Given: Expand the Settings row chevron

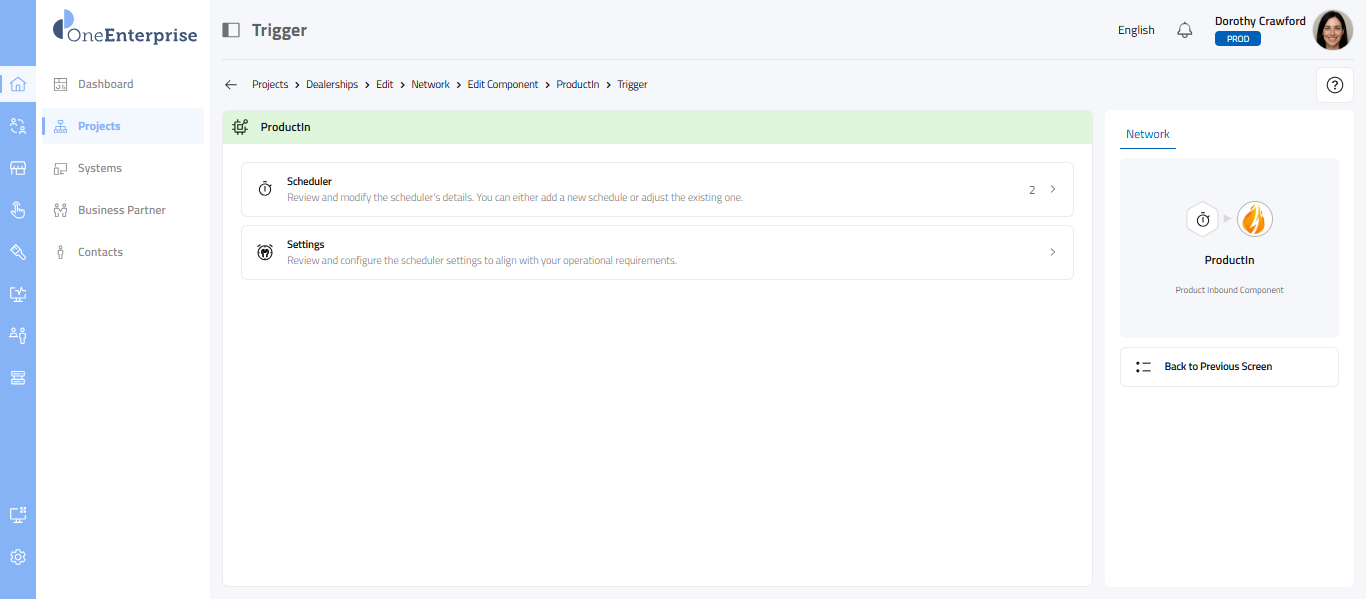Looking at the screenshot, I should point(1052,252).
